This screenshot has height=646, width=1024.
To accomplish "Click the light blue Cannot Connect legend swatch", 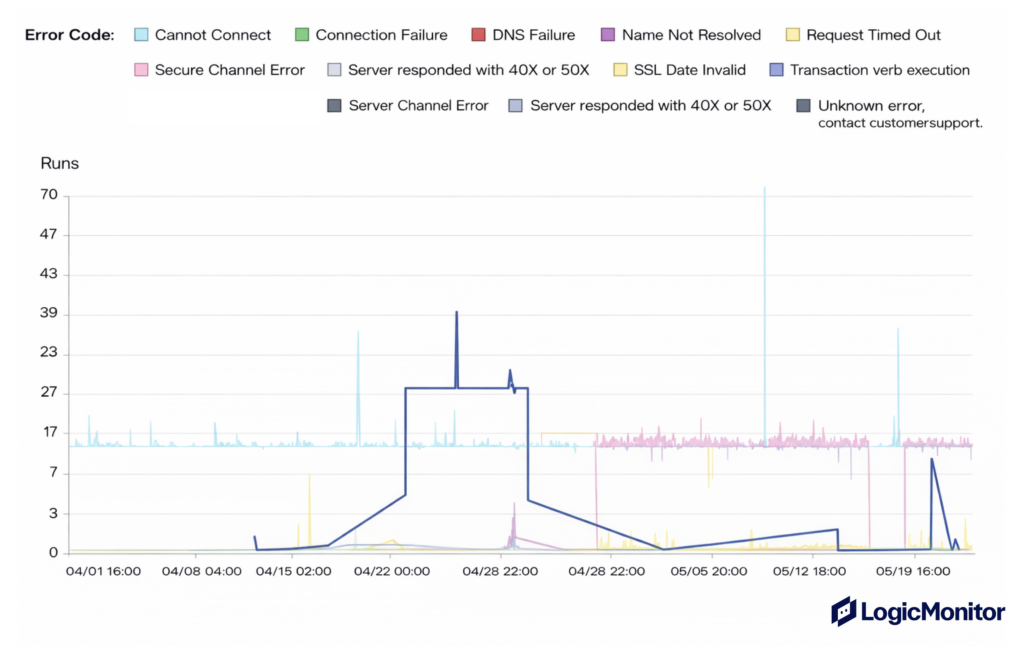I will click(141, 35).
